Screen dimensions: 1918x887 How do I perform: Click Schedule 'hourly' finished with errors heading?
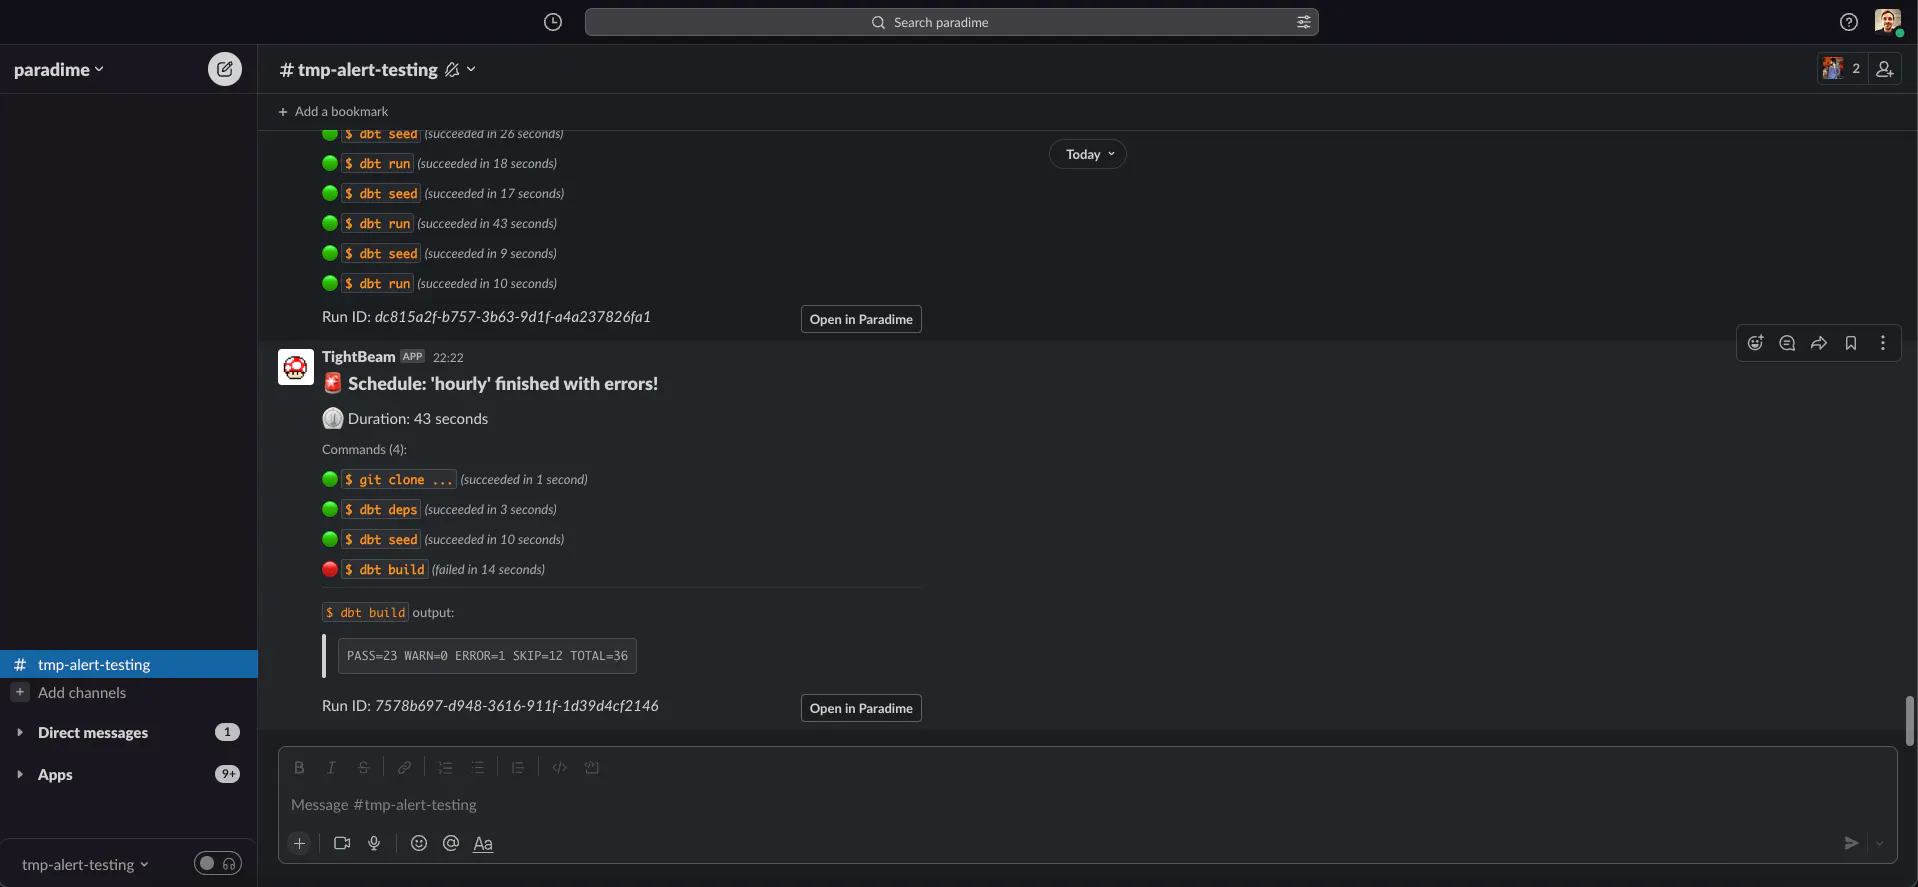(503, 384)
